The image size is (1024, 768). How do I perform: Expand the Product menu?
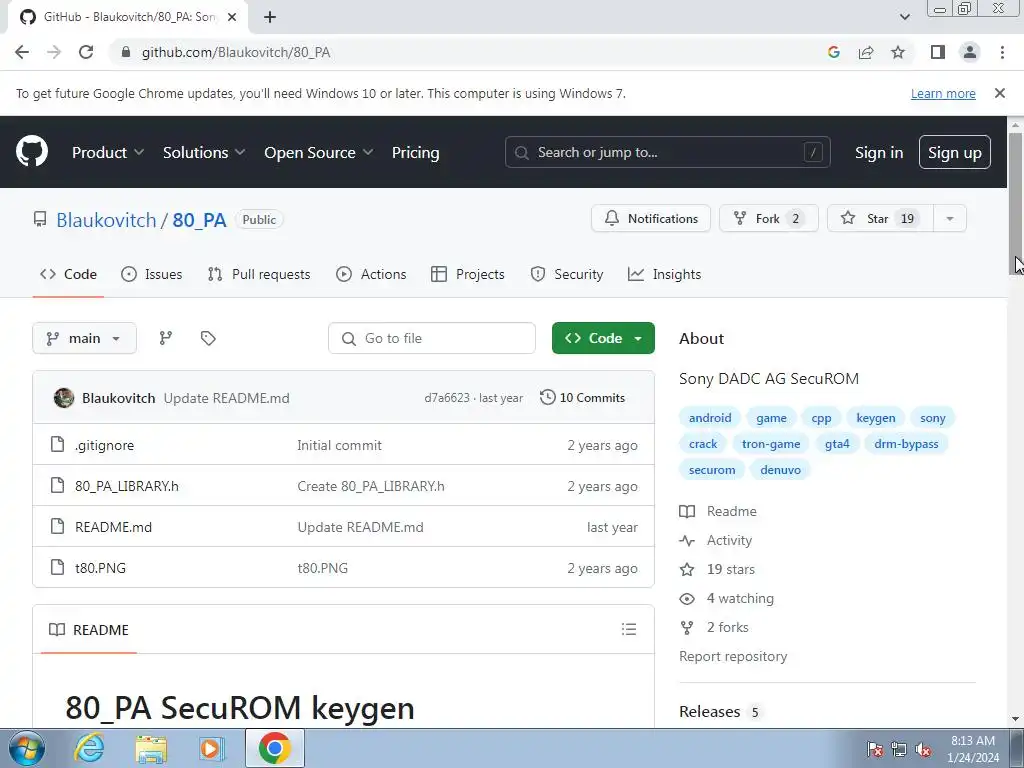click(108, 152)
